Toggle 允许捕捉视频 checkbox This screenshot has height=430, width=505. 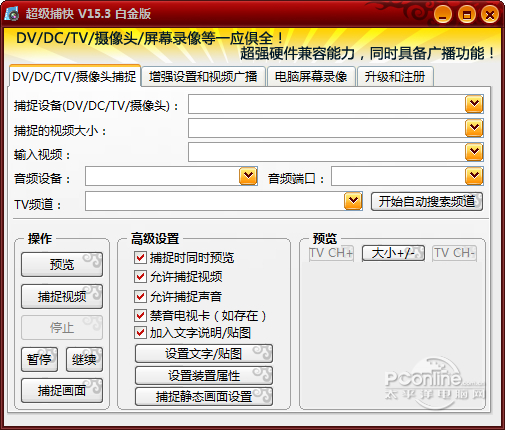[140, 276]
